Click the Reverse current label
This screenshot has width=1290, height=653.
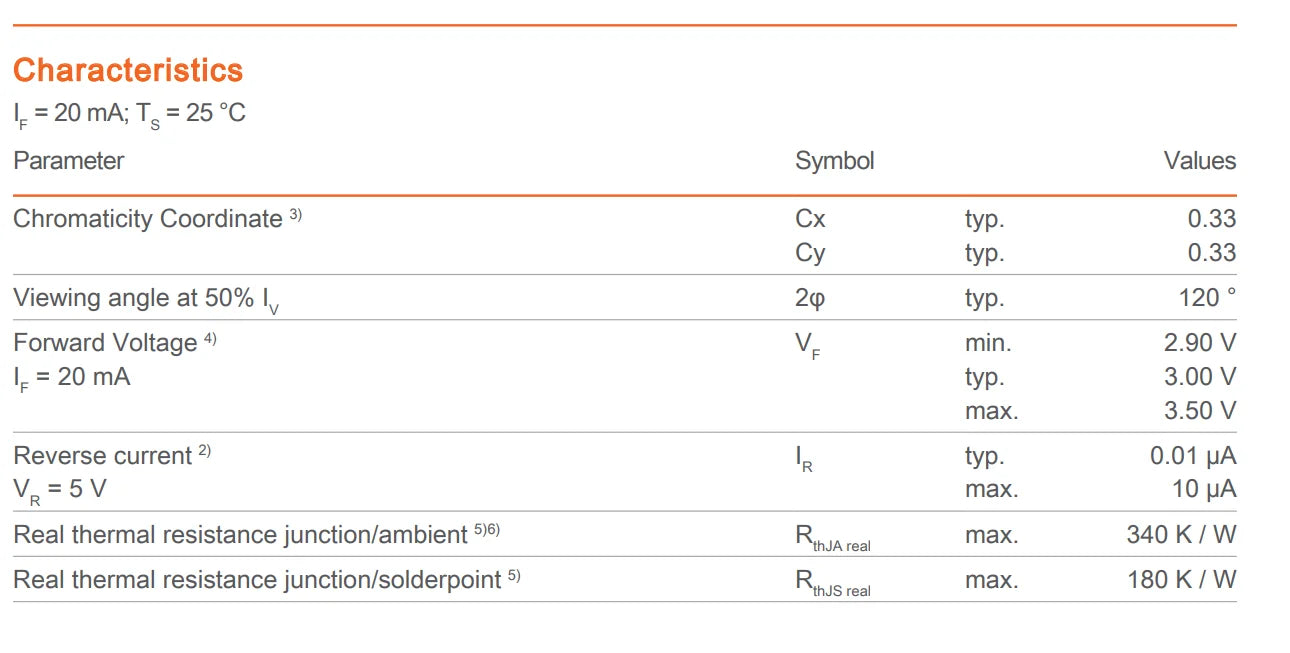pos(102,456)
